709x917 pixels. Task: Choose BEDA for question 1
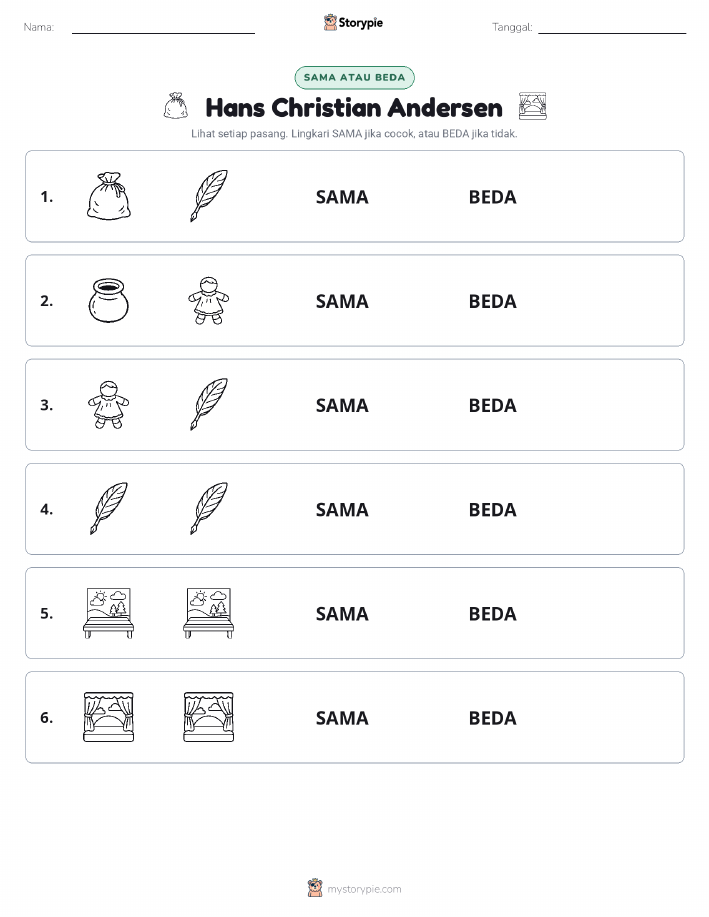coord(493,197)
